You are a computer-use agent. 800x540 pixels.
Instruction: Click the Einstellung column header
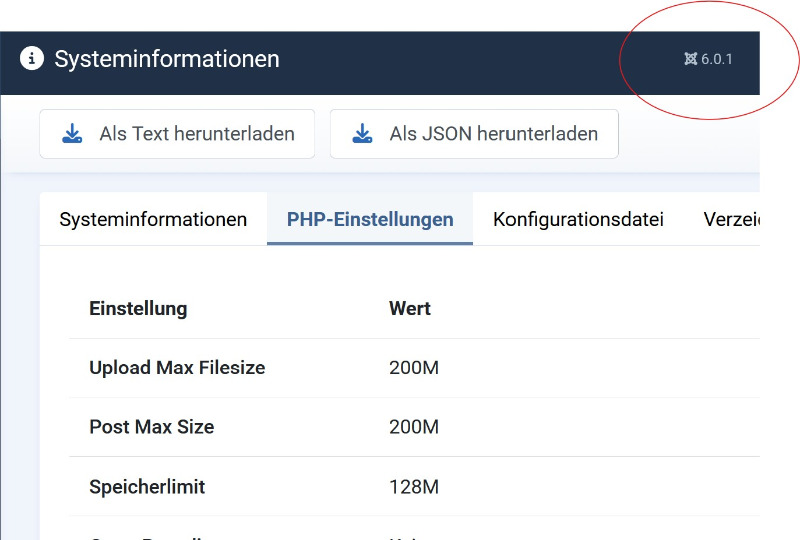click(x=138, y=308)
